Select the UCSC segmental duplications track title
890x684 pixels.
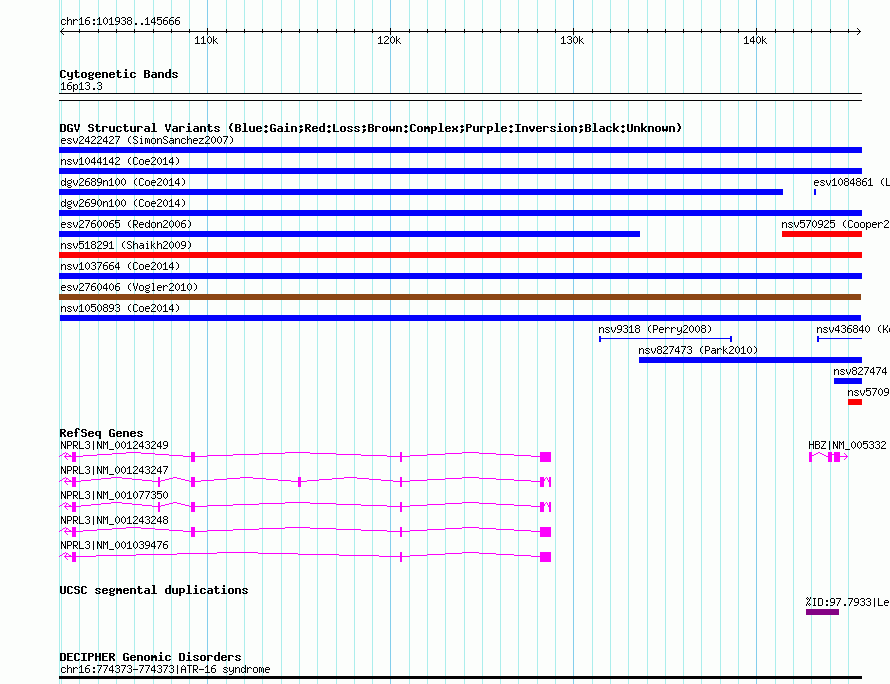click(154, 590)
